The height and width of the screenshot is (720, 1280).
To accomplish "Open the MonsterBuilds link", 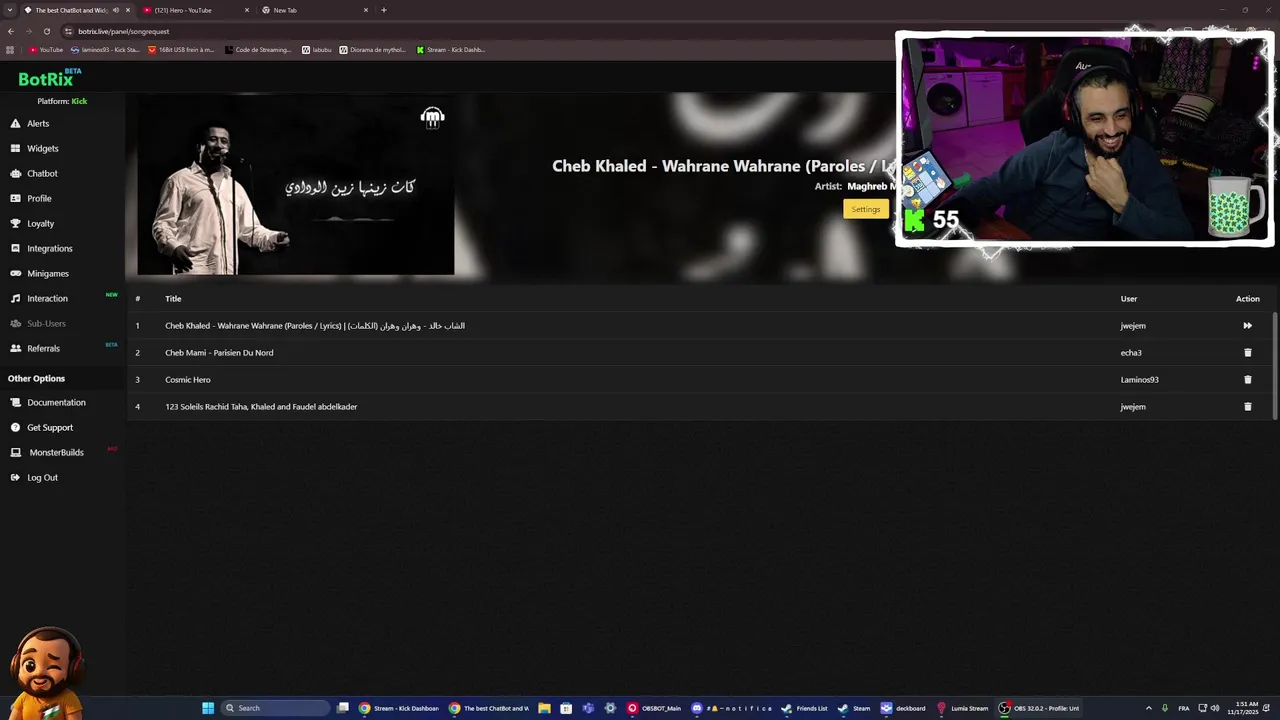I will point(47,452).
